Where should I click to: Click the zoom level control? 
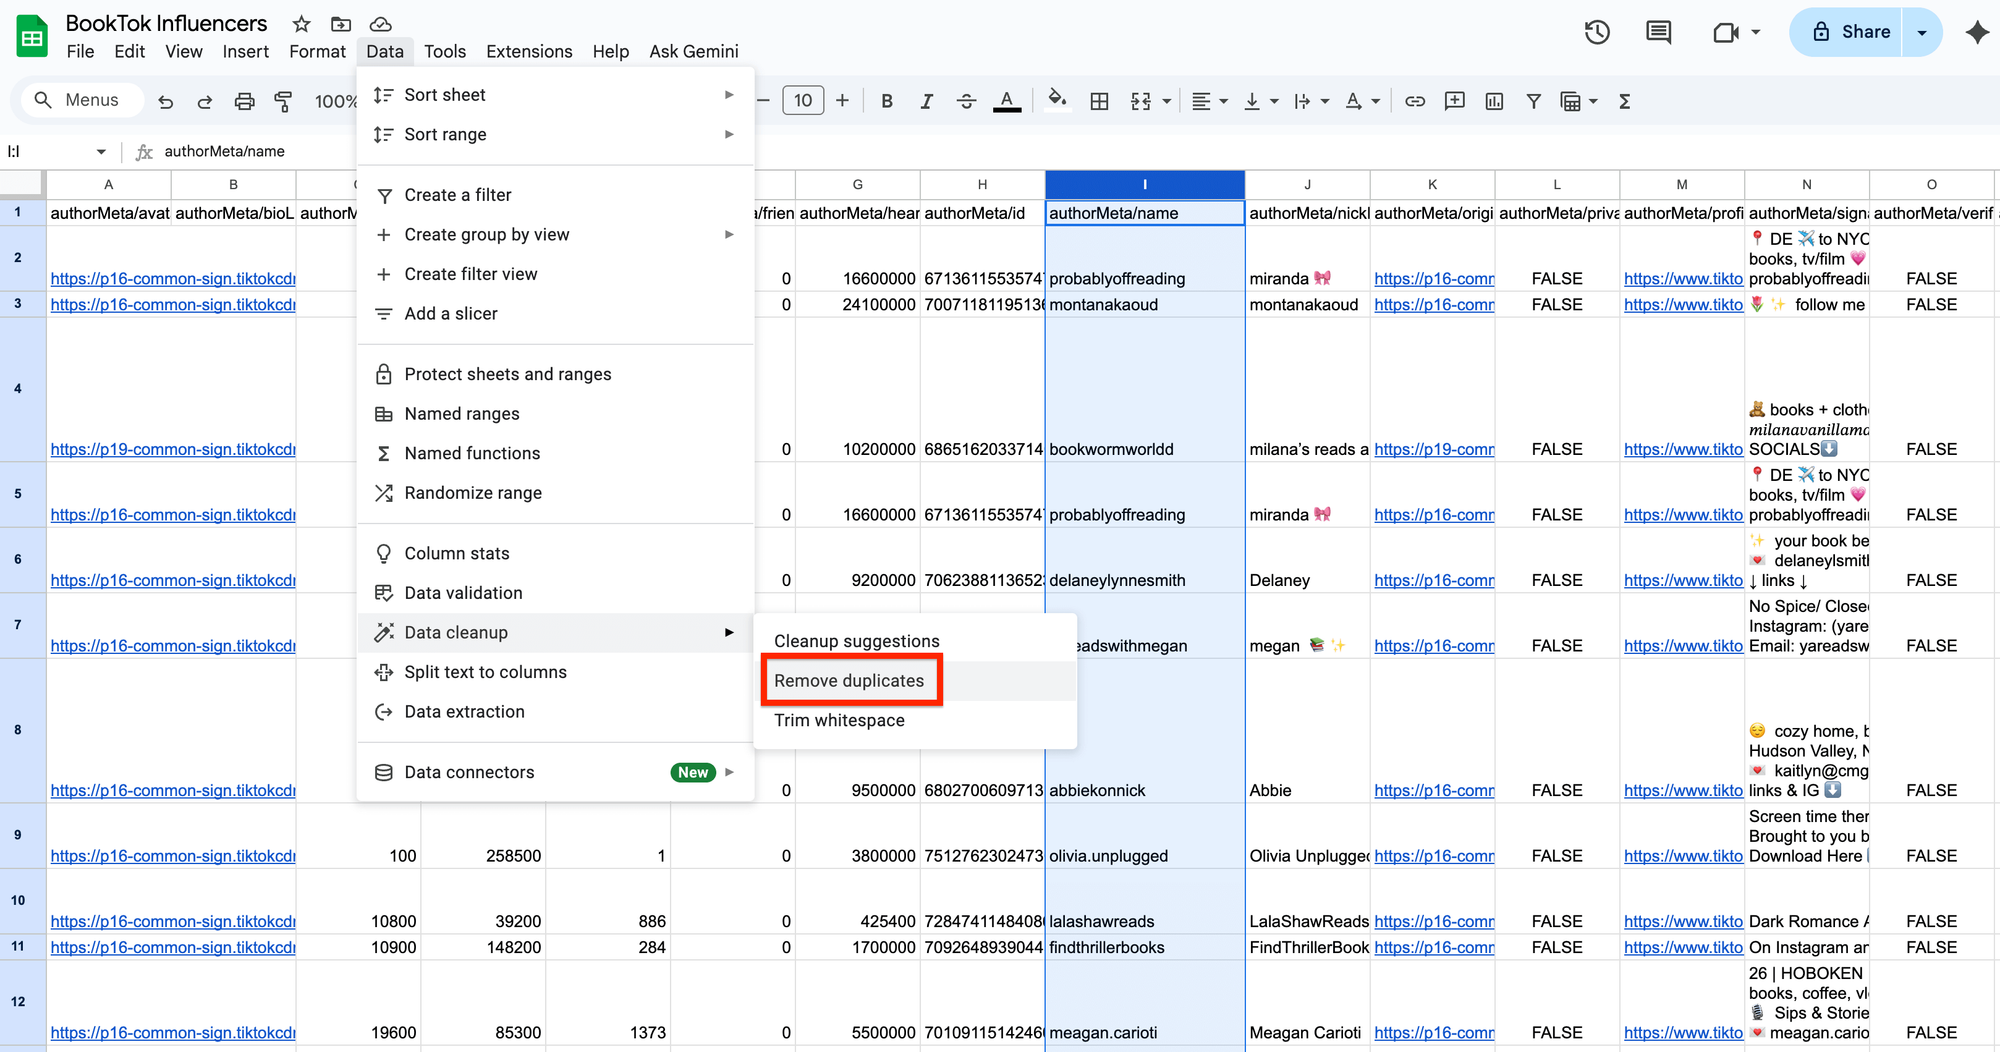point(336,100)
